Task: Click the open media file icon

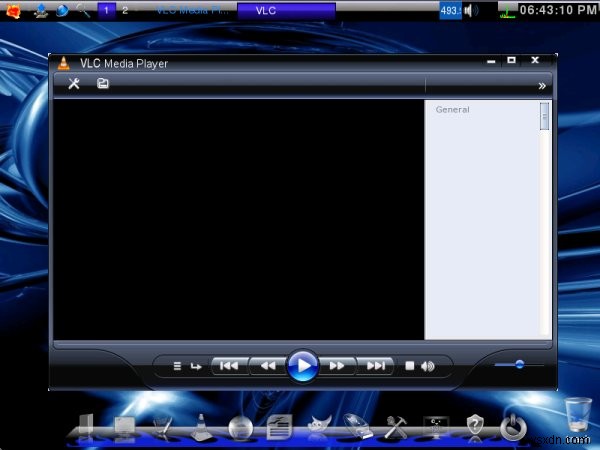Action: point(103,83)
